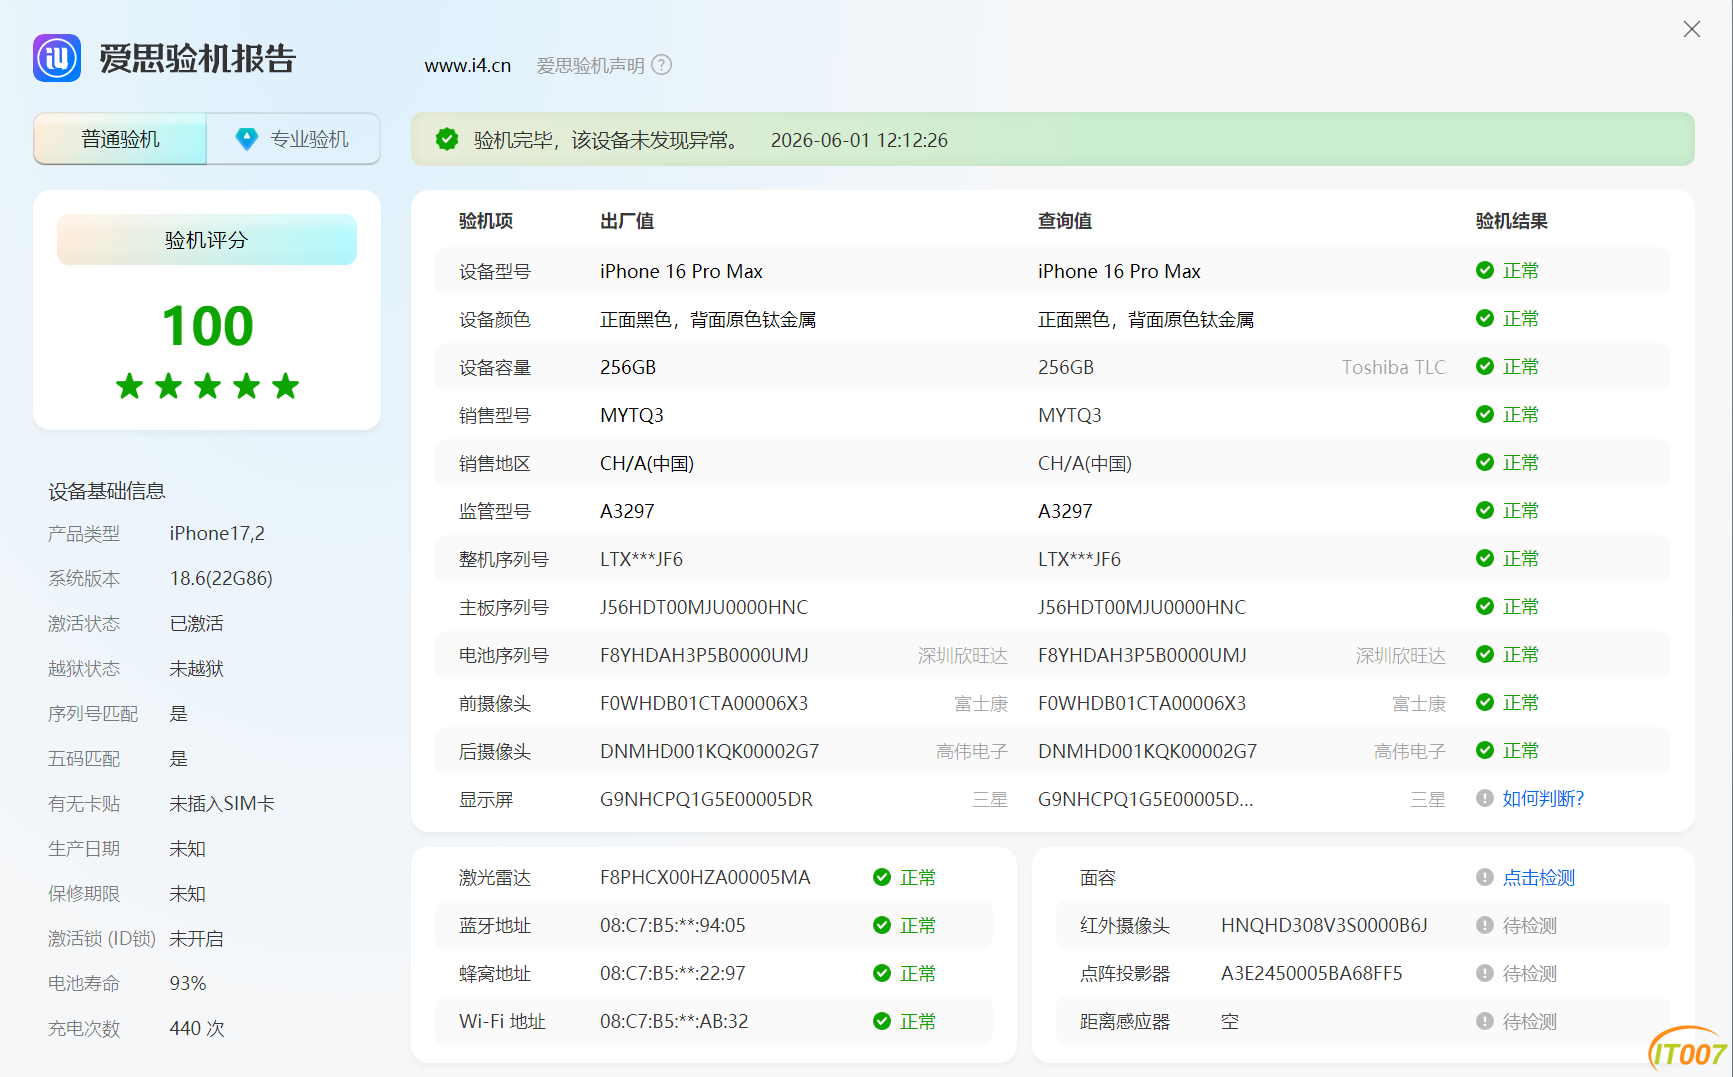The height and width of the screenshot is (1077, 1733).
Task: Click the check icon in 蓝牙地址 row
Action: point(882,925)
